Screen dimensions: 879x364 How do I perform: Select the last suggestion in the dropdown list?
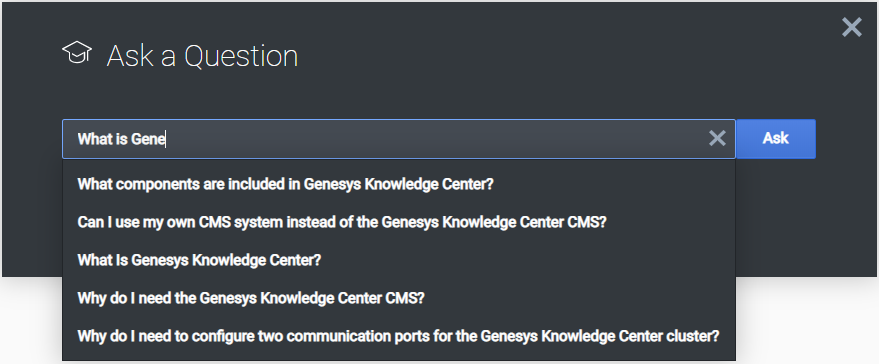click(398, 337)
